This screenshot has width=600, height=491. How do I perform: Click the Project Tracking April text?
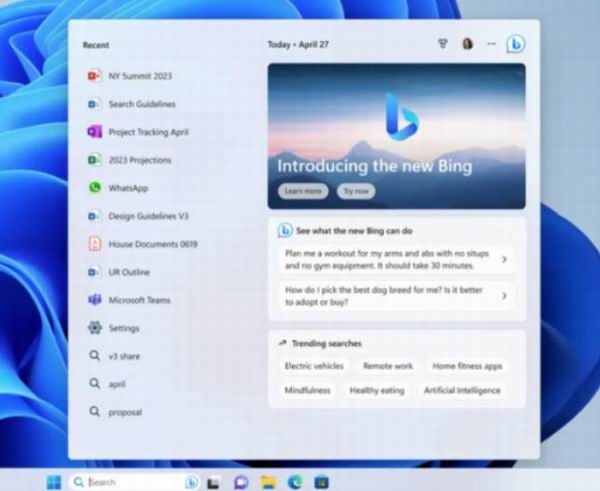[148, 132]
